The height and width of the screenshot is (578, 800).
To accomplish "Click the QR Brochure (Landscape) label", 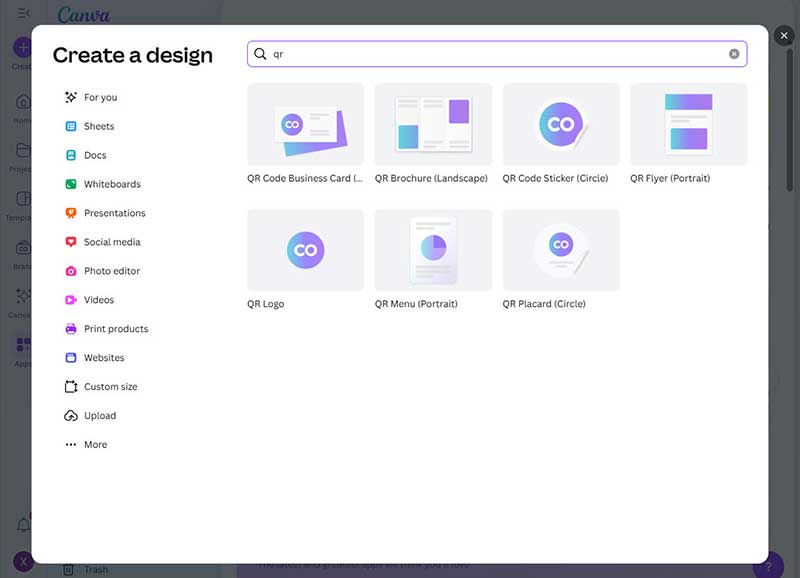I will (431, 178).
